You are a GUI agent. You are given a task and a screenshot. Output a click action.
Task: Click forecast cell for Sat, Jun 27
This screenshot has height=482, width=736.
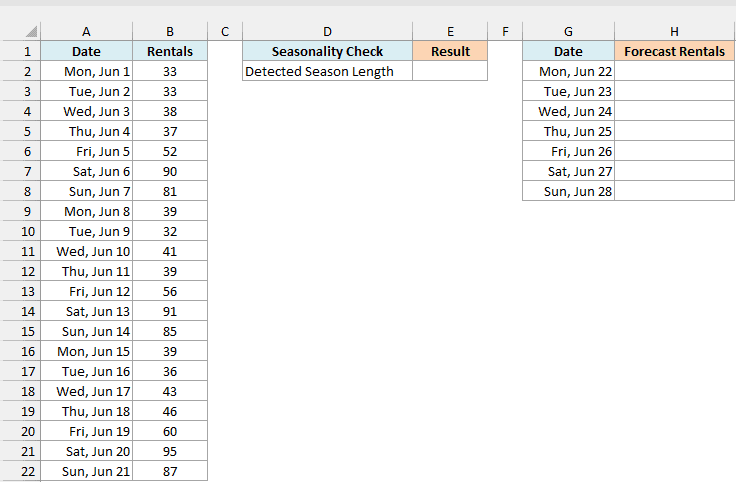(x=675, y=171)
